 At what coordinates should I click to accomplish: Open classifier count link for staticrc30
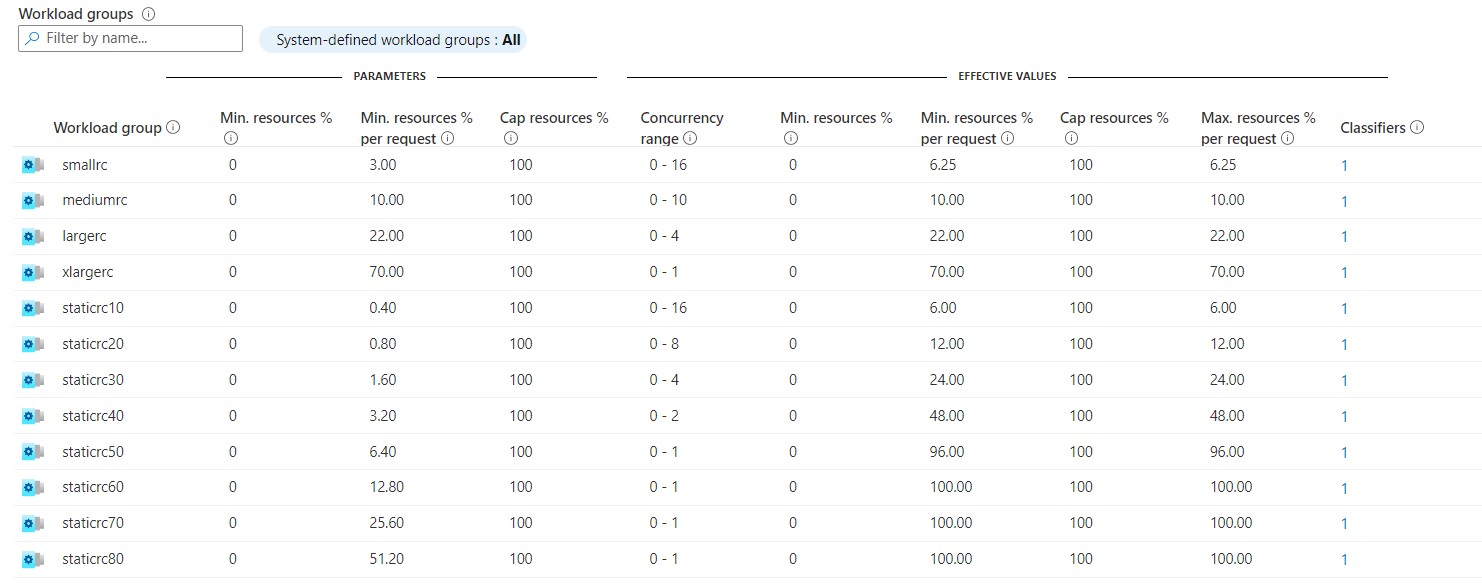click(x=1345, y=381)
